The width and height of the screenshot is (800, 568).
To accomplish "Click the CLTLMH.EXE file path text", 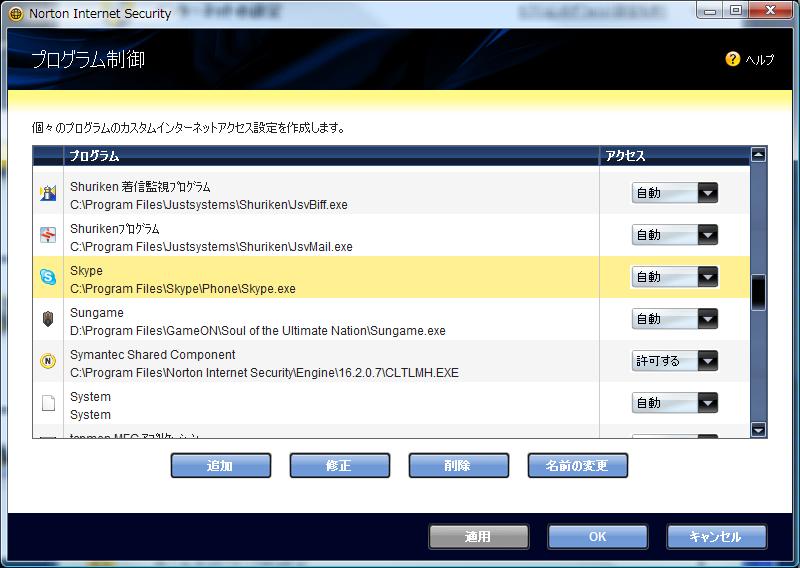I will [264, 373].
